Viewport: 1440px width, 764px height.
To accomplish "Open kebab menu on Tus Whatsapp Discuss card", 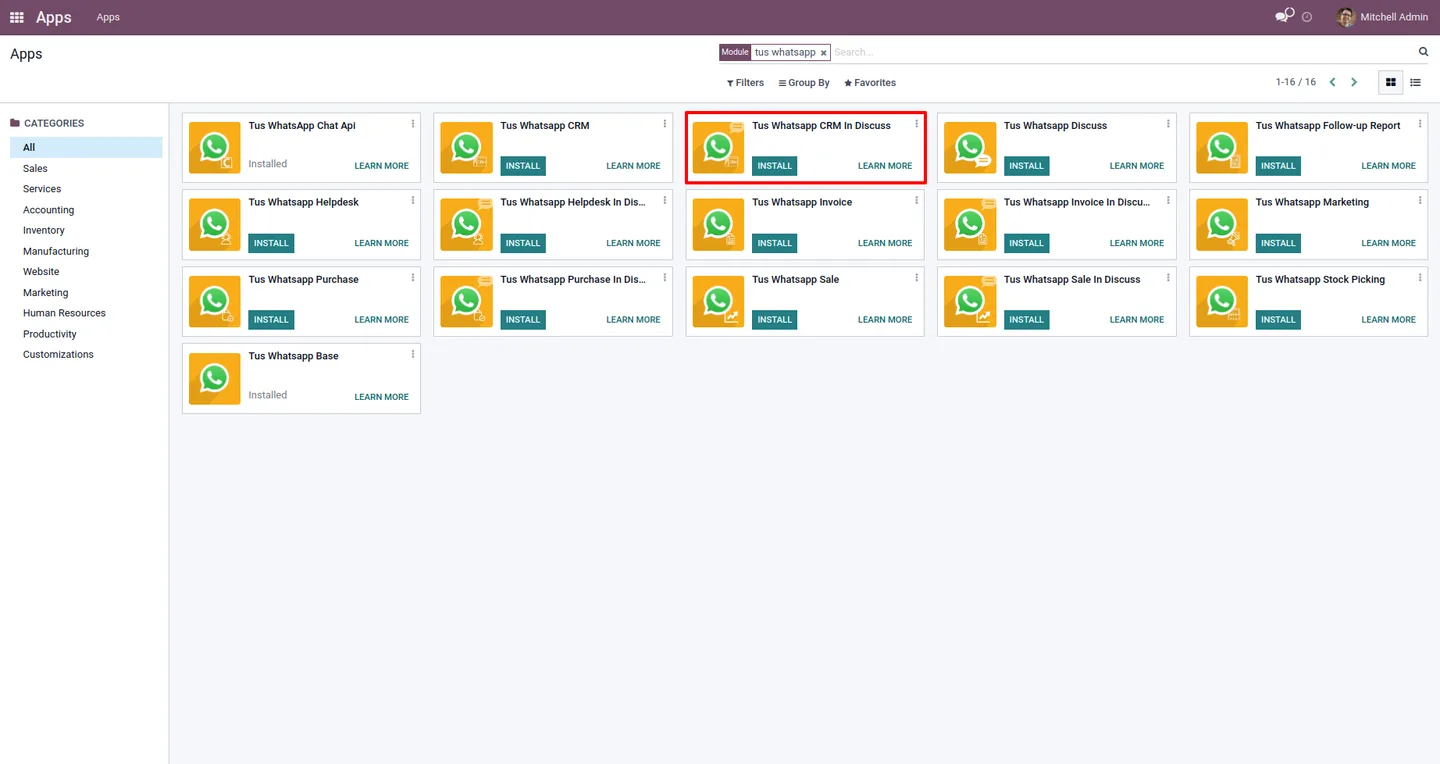I will [x=1168, y=124].
